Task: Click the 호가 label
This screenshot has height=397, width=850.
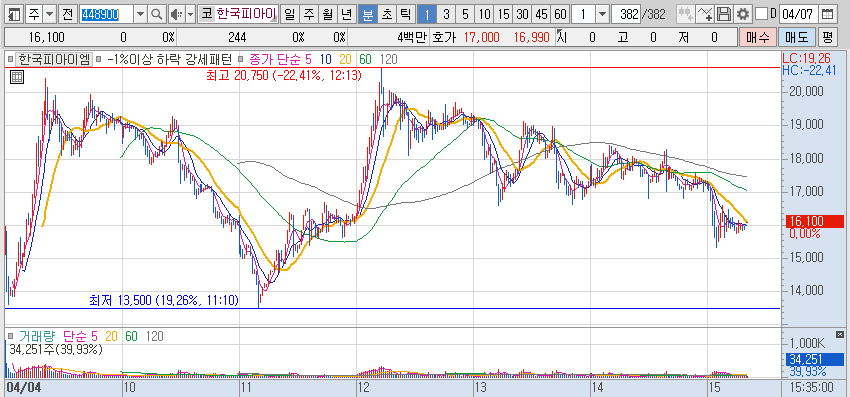Action: click(445, 37)
